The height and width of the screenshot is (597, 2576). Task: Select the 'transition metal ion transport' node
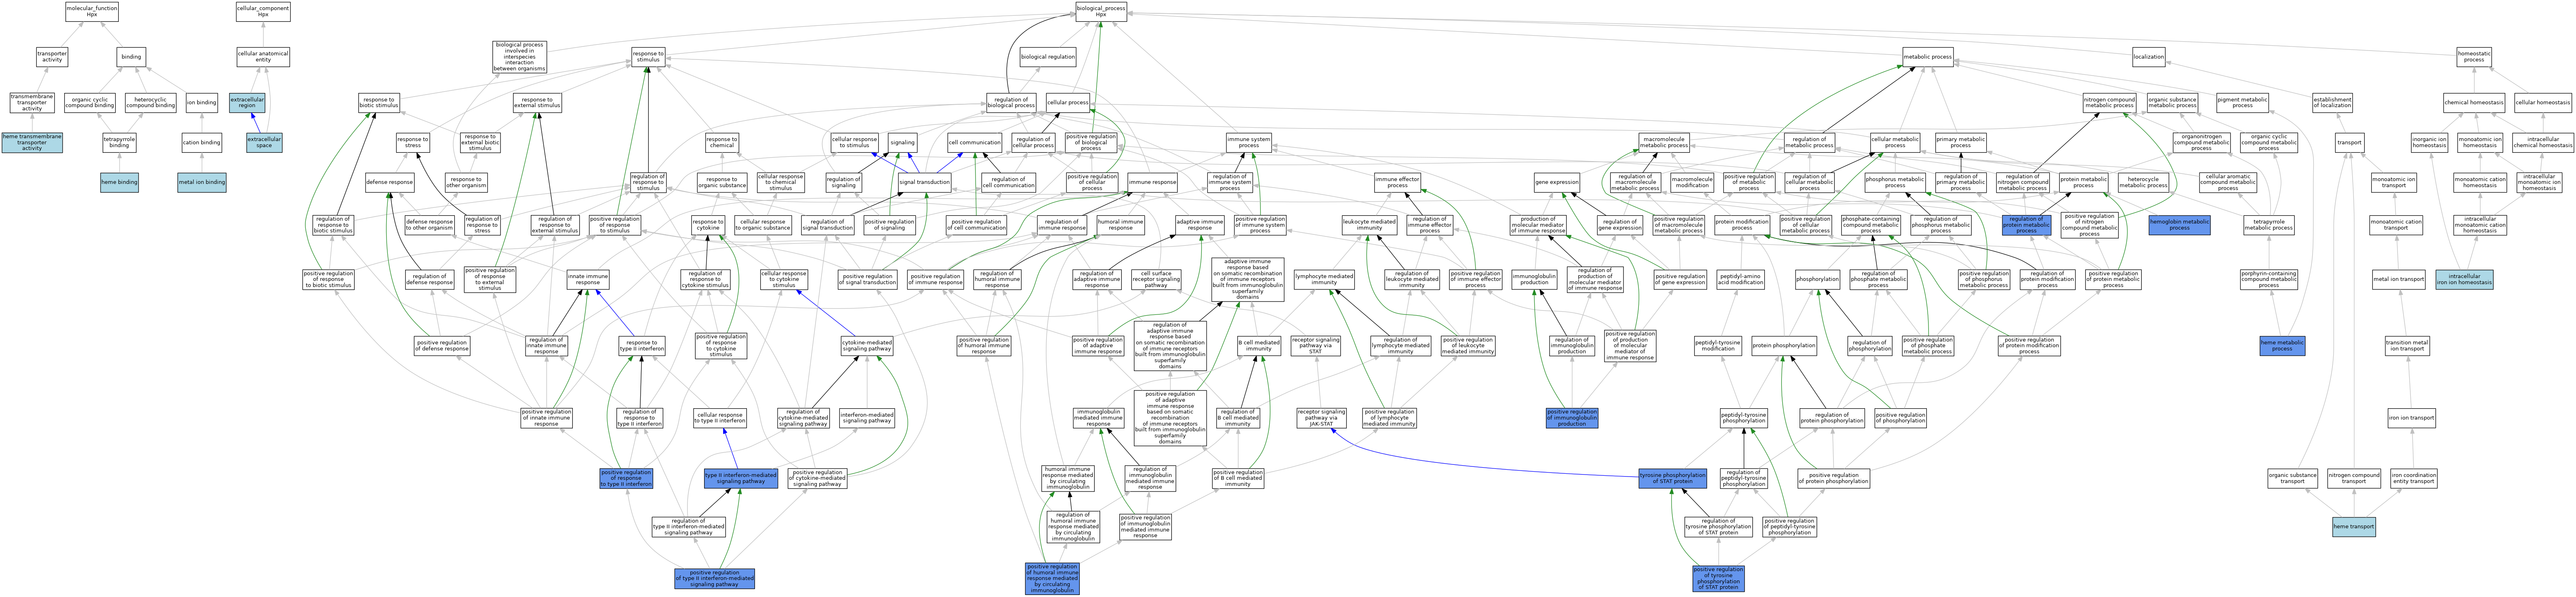coord(2407,345)
